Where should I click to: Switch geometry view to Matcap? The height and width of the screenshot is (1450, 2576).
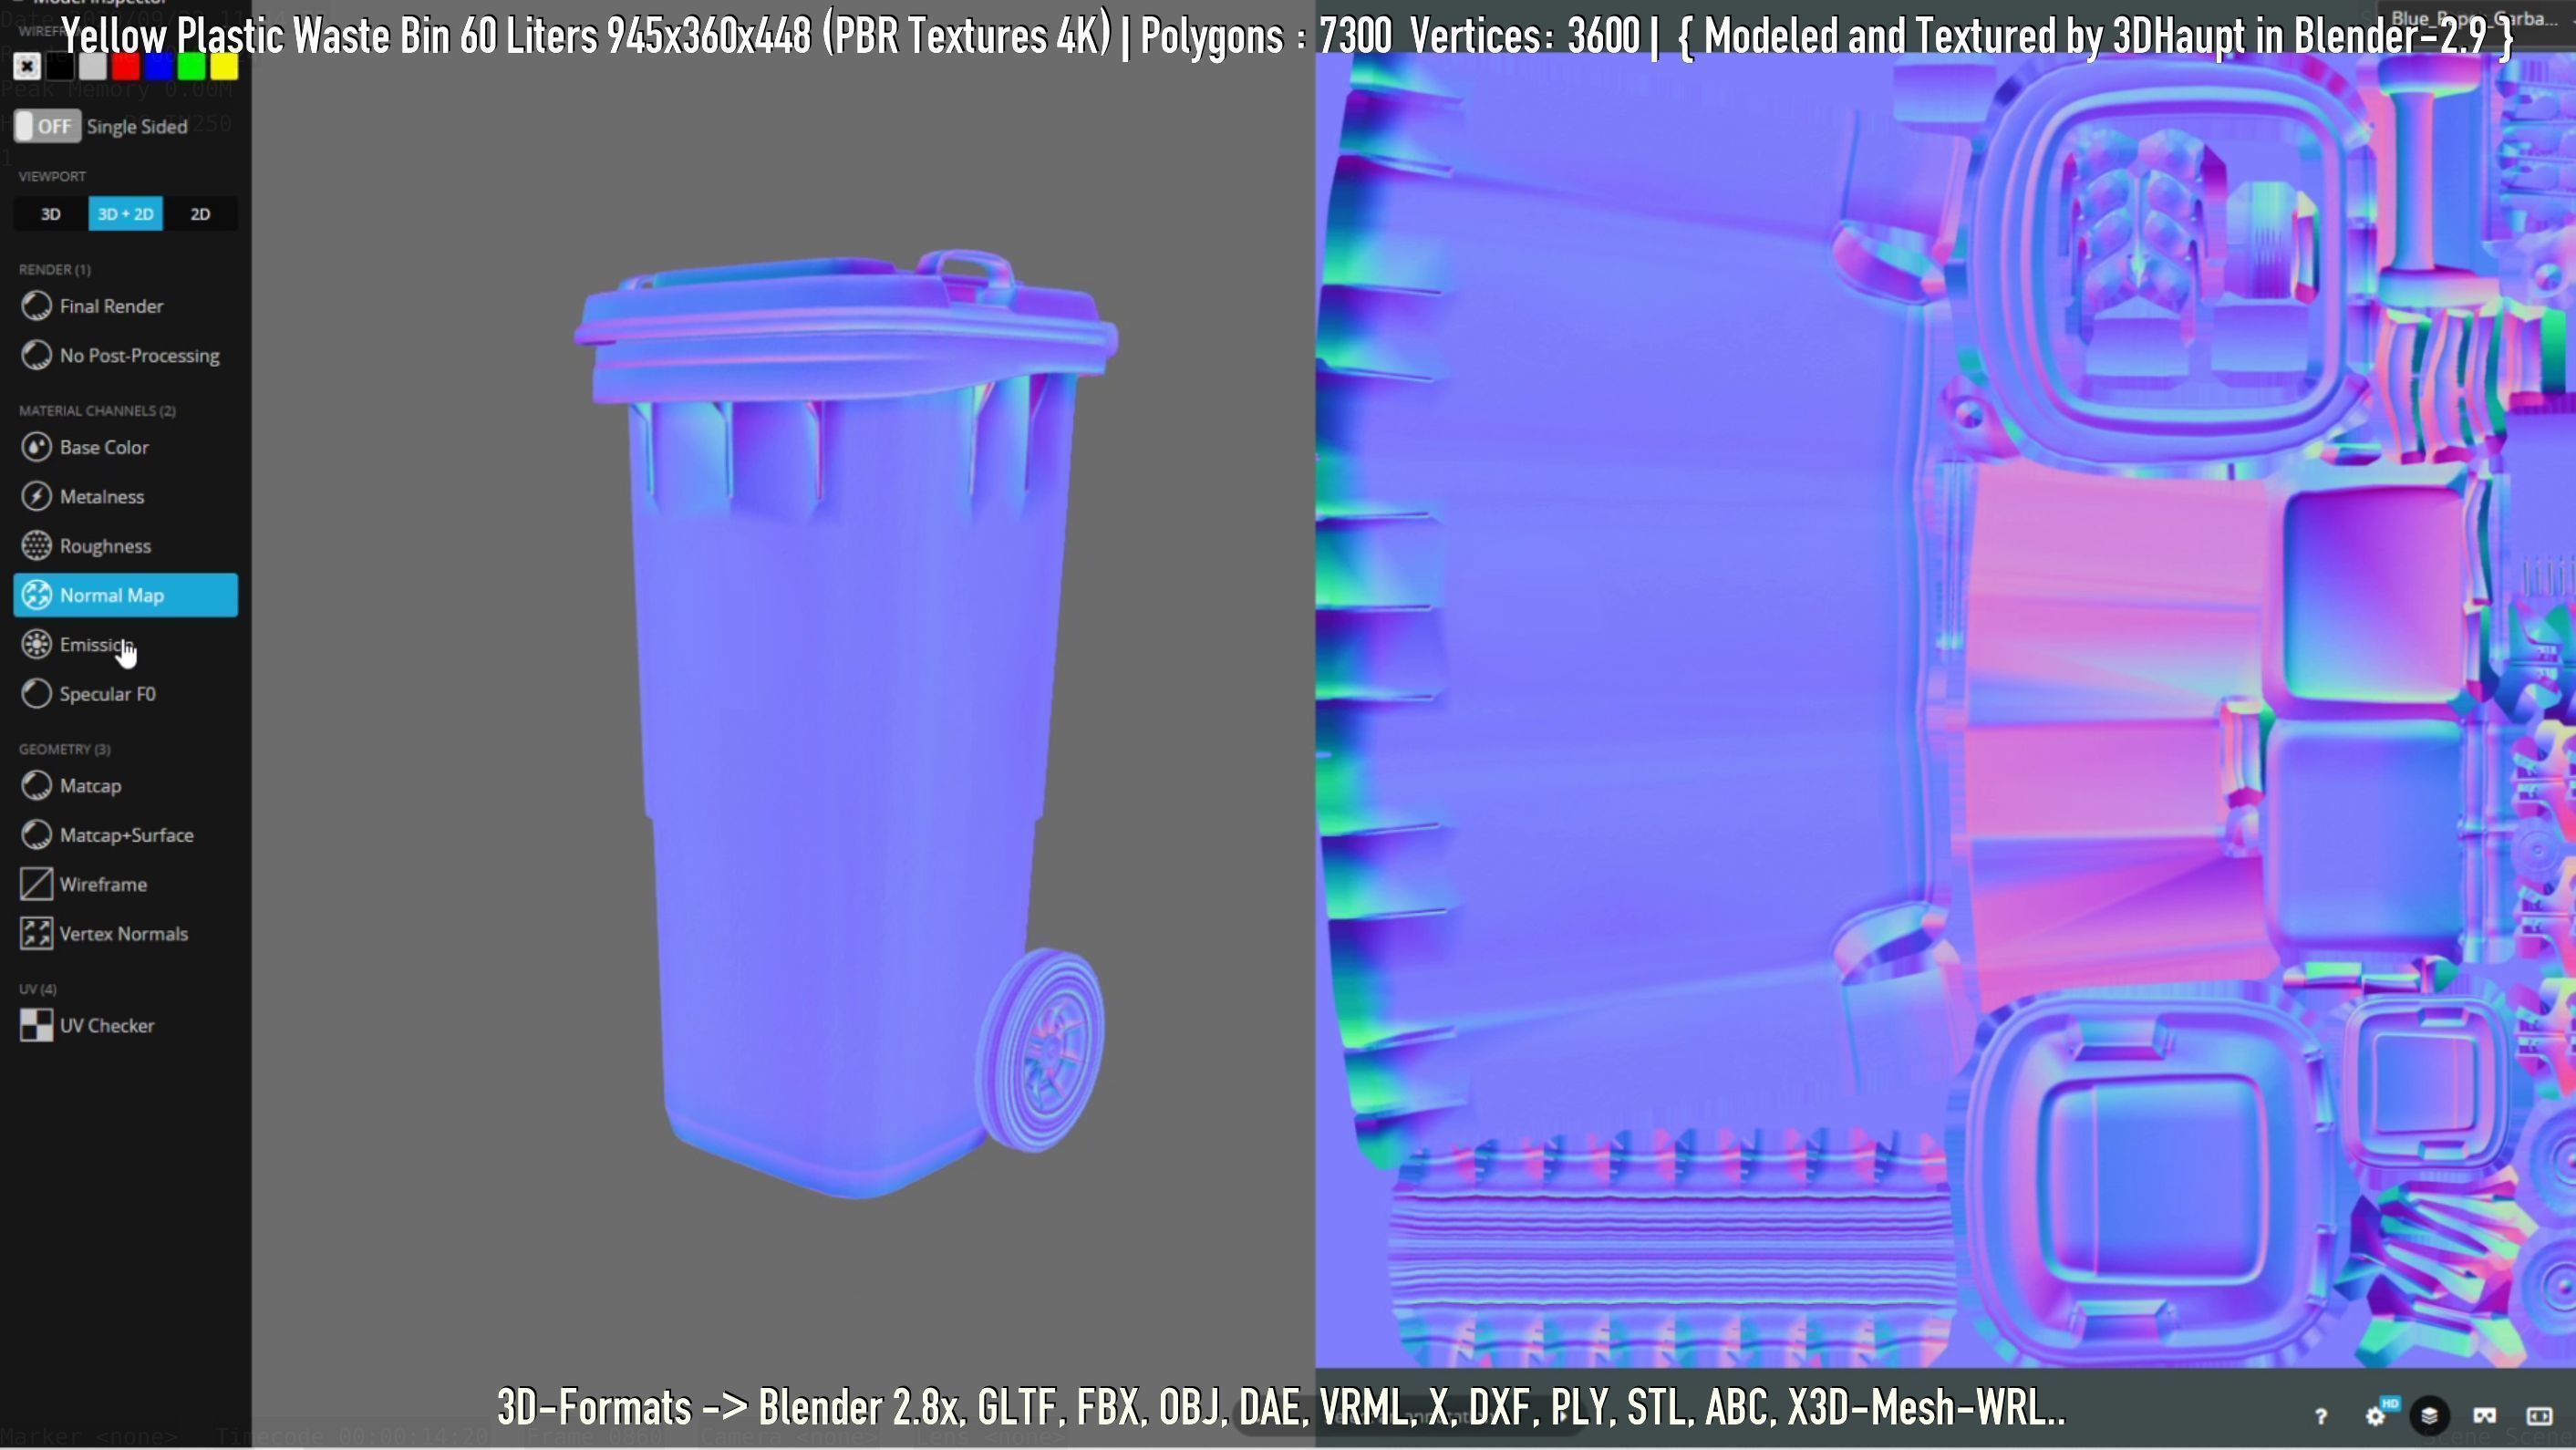point(126,786)
